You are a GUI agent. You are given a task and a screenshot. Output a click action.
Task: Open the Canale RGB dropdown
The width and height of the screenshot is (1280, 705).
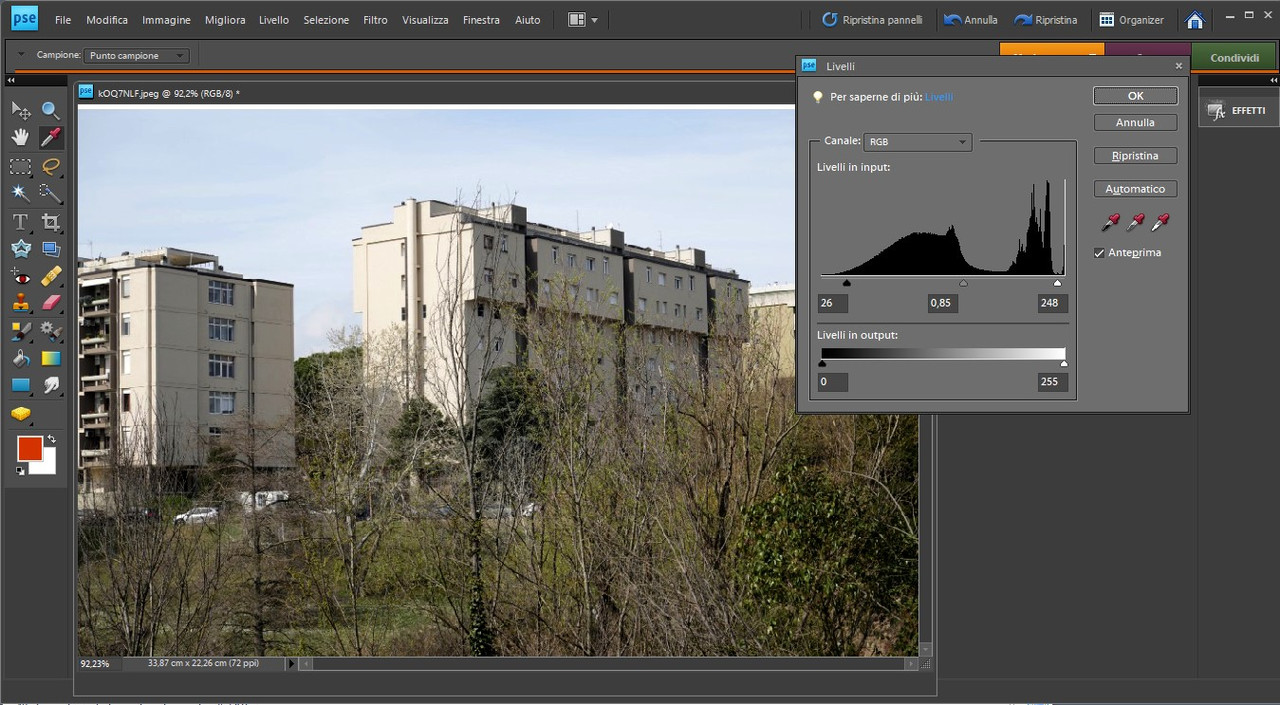pyautogui.click(x=918, y=142)
